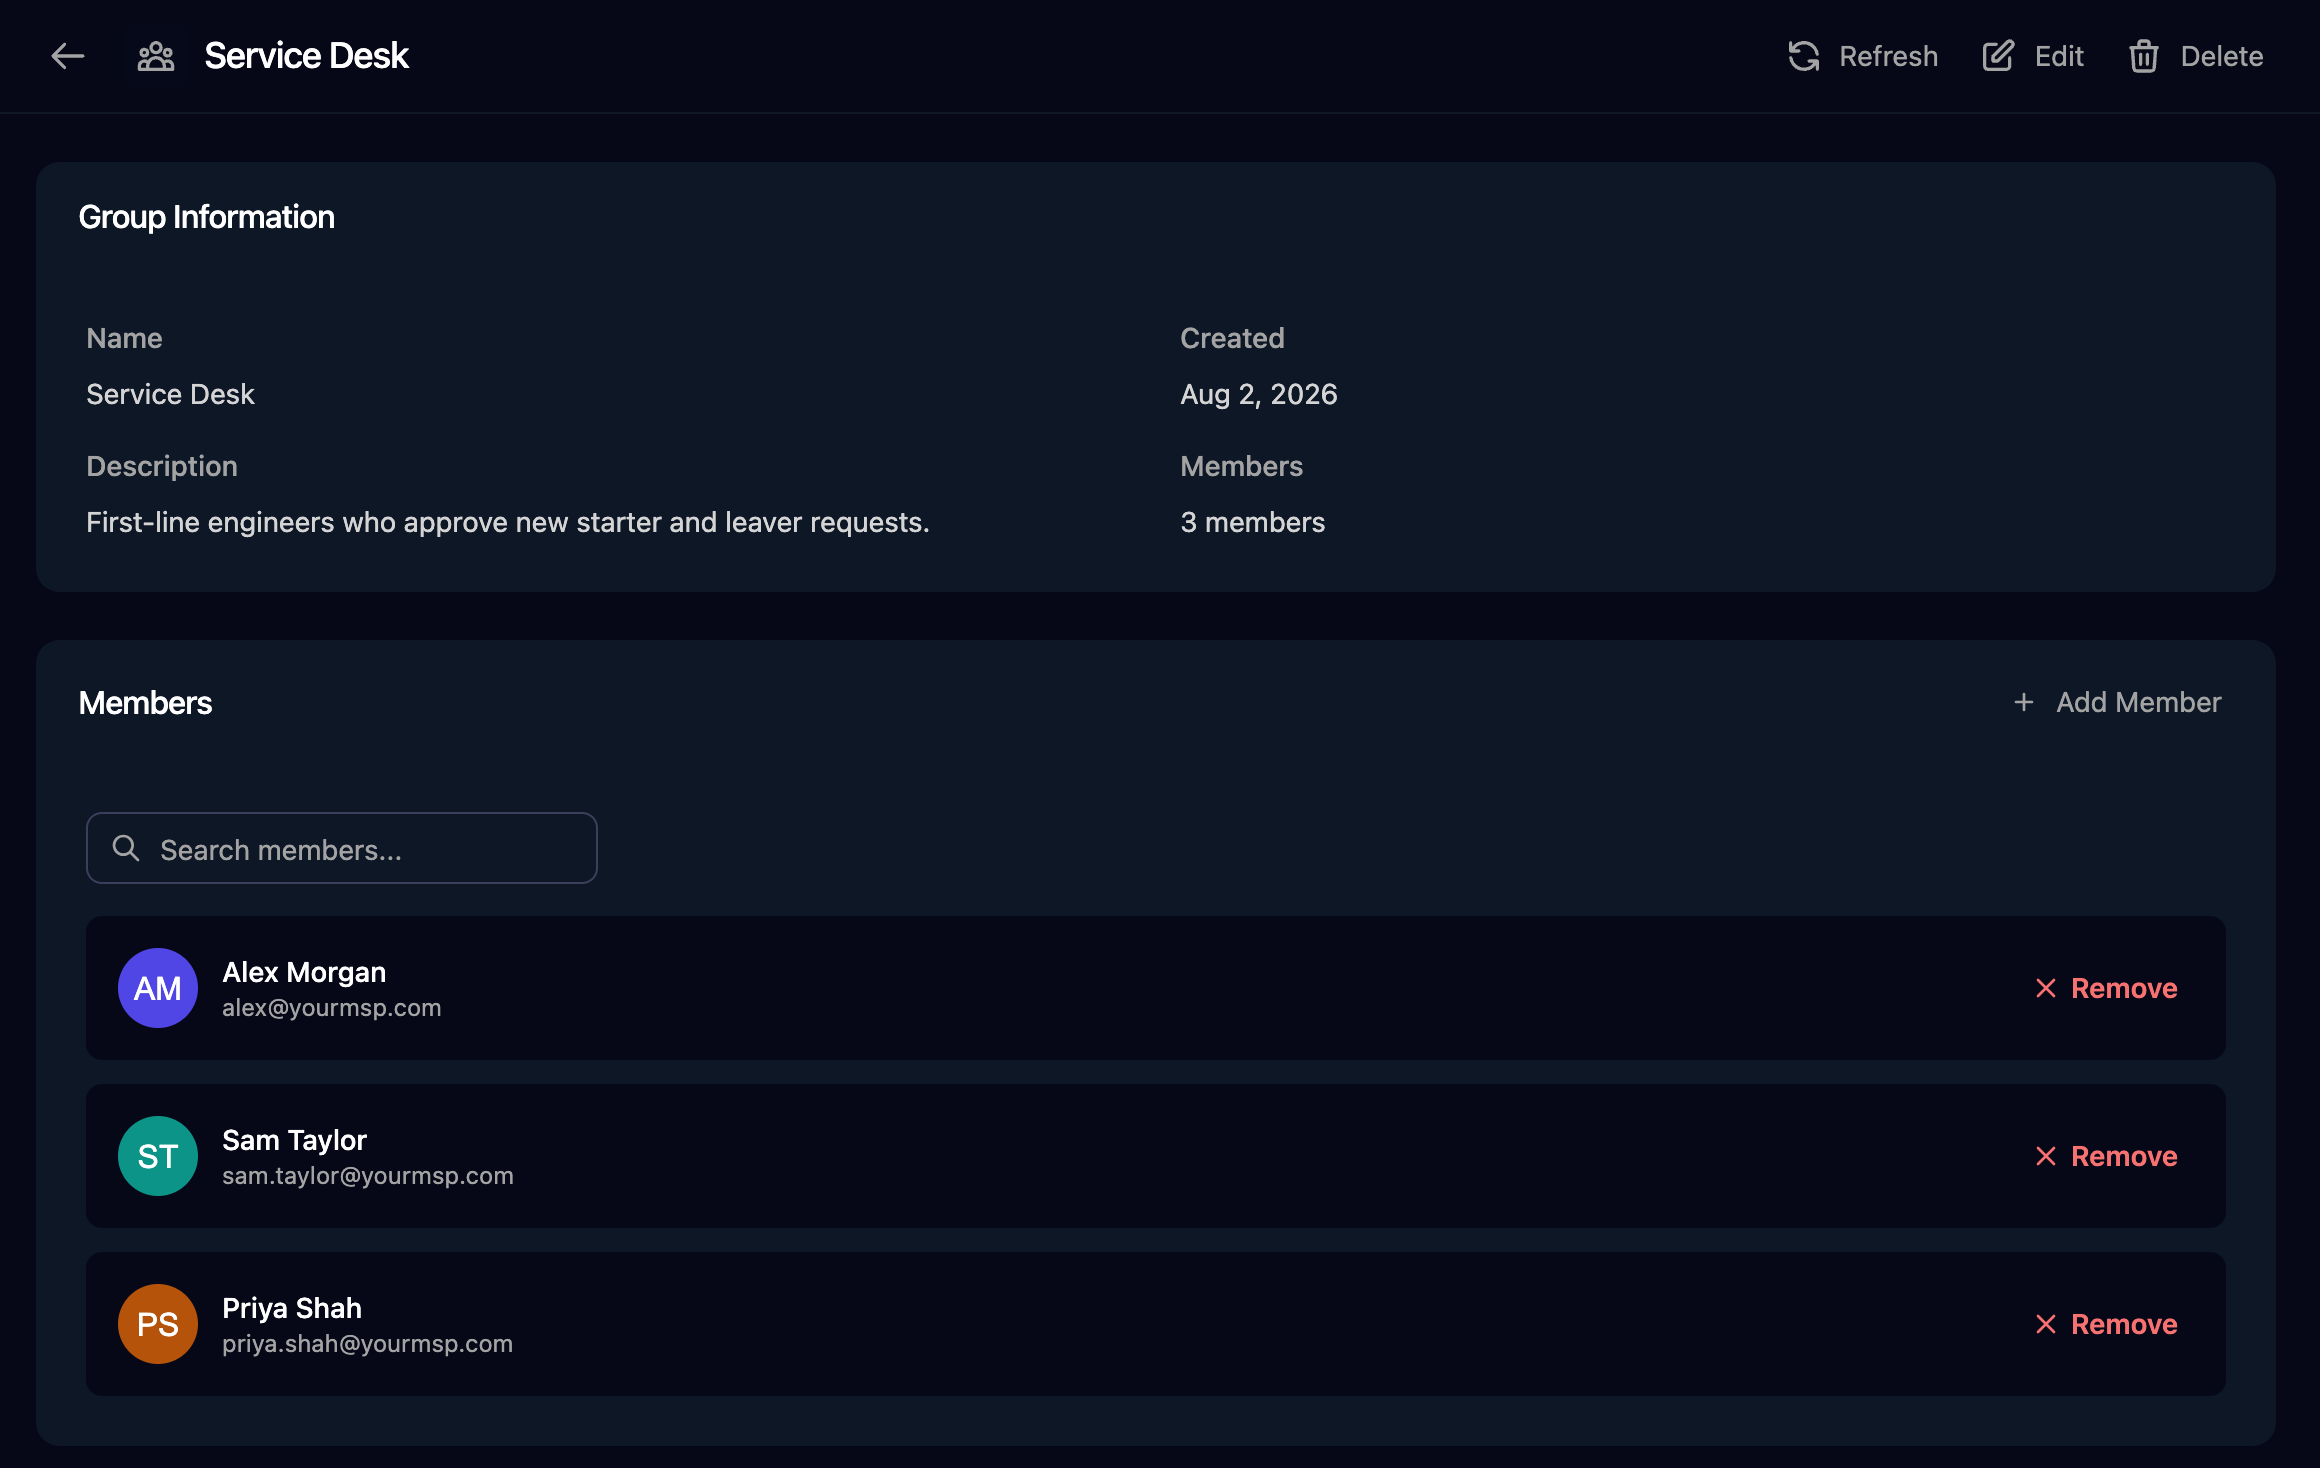Select the ST avatar for Sam Taylor

(x=158, y=1156)
